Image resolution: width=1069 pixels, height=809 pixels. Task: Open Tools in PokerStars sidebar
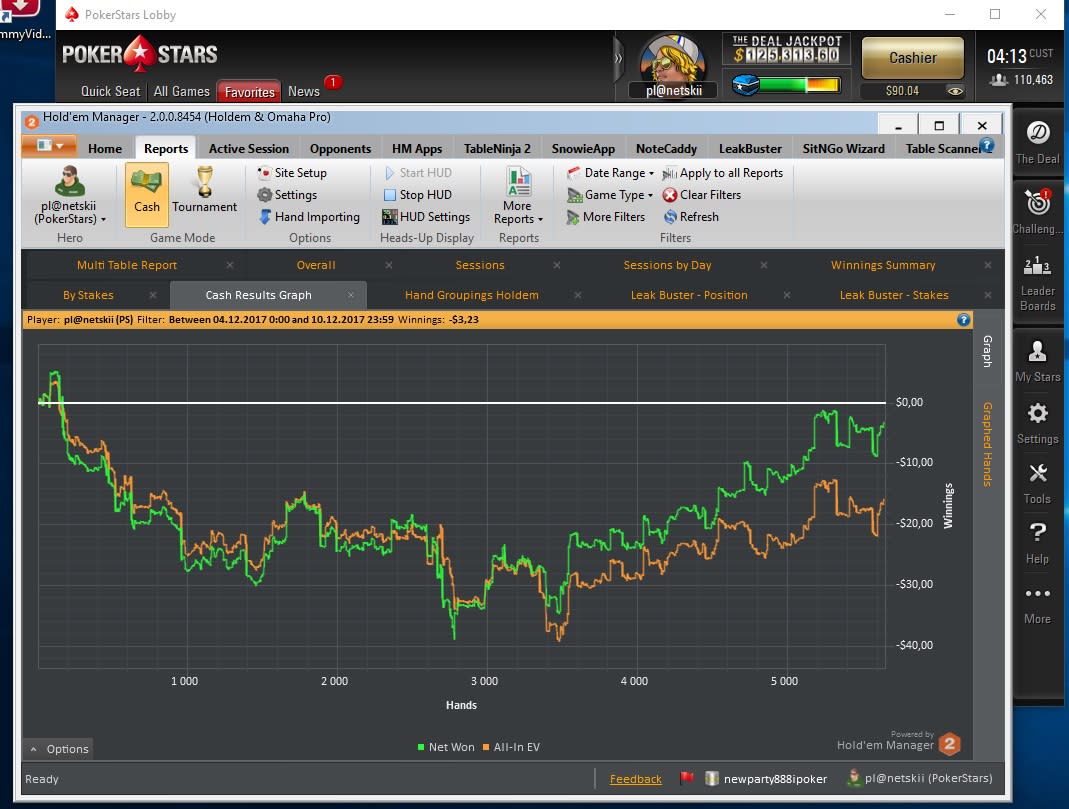tap(1038, 483)
